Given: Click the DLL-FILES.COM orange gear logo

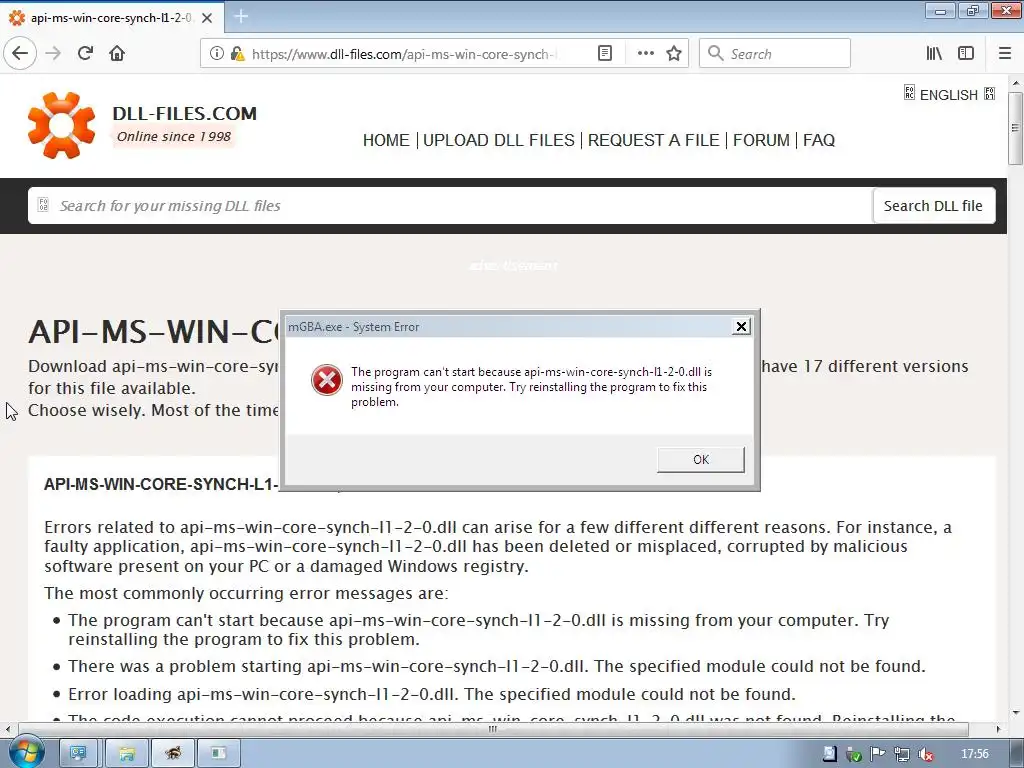Looking at the screenshot, I should (61, 125).
